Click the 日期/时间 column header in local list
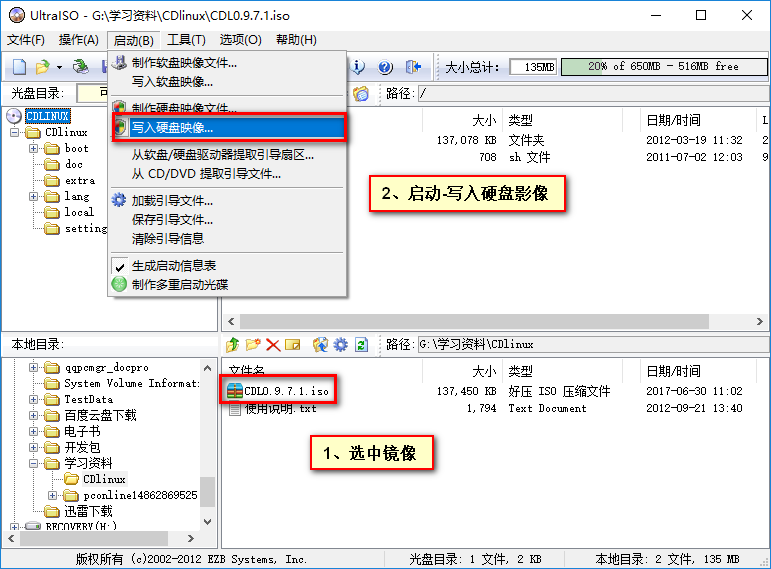771x569 pixels. (x=698, y=371)
